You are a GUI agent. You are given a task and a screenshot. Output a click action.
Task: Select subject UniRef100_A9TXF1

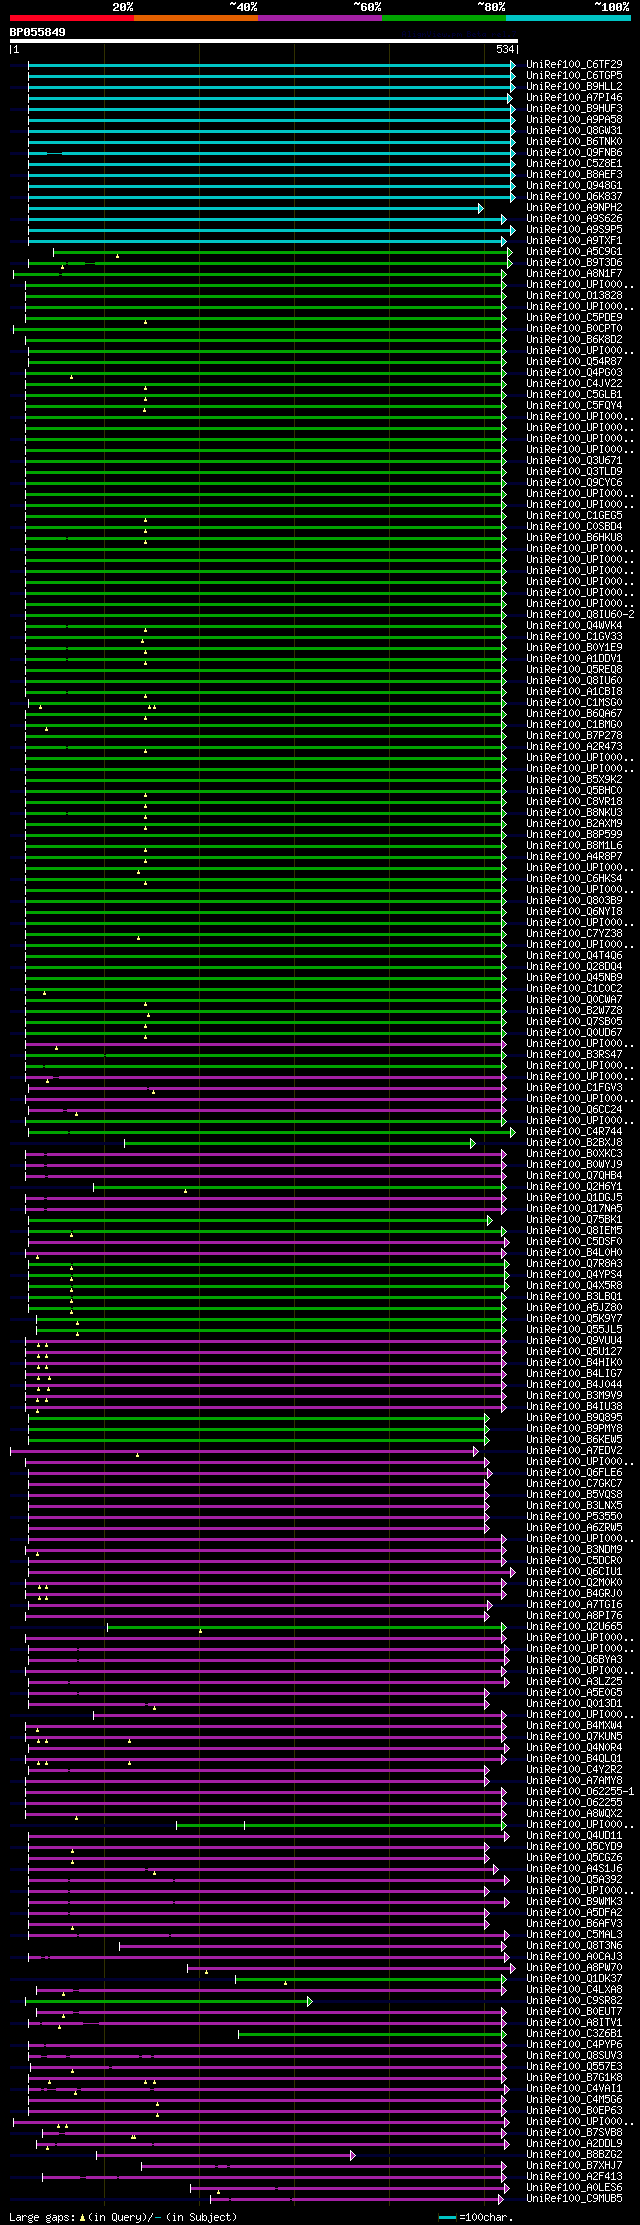pos(574,241)
